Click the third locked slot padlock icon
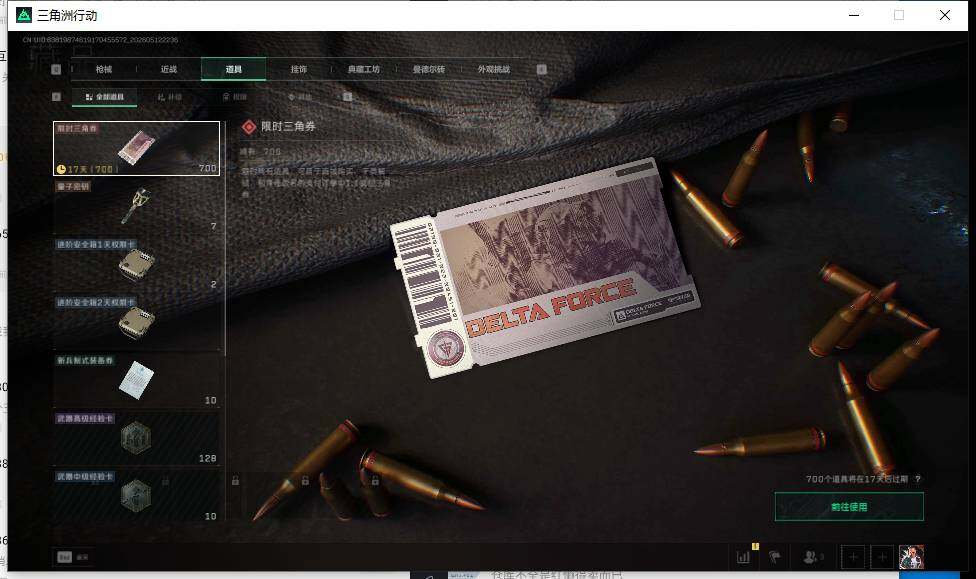 375,481
